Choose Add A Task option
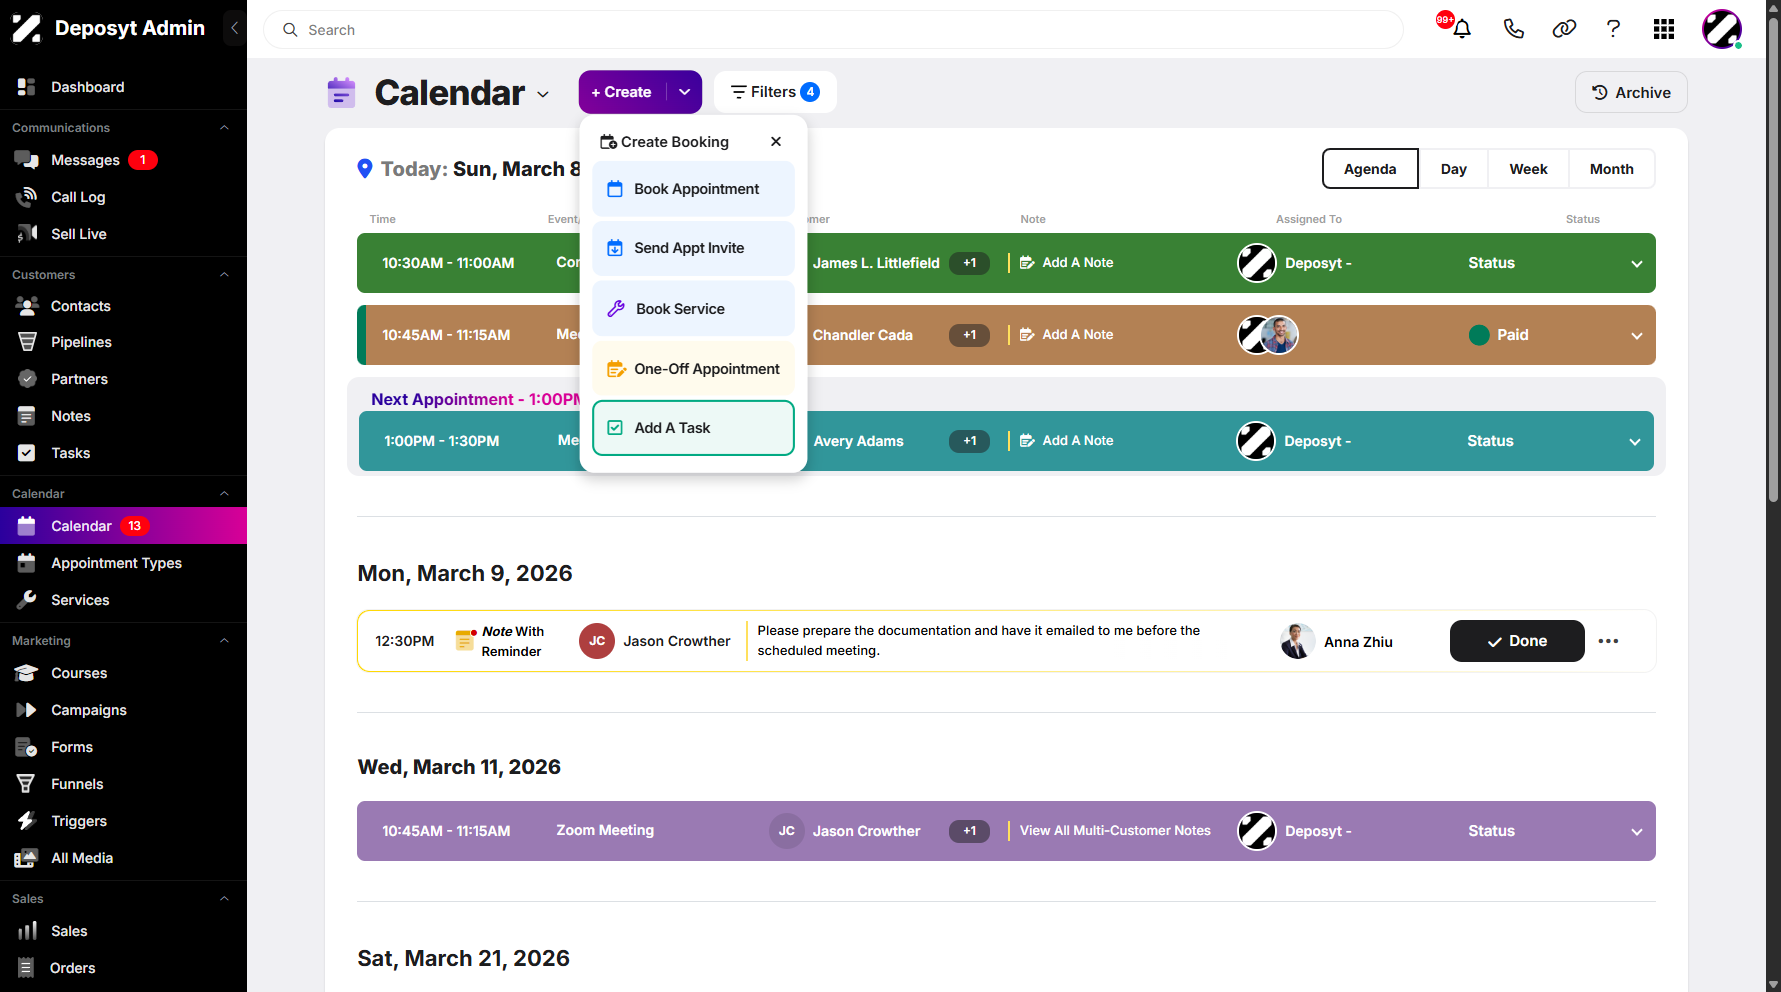 click(x=693, y=428)
